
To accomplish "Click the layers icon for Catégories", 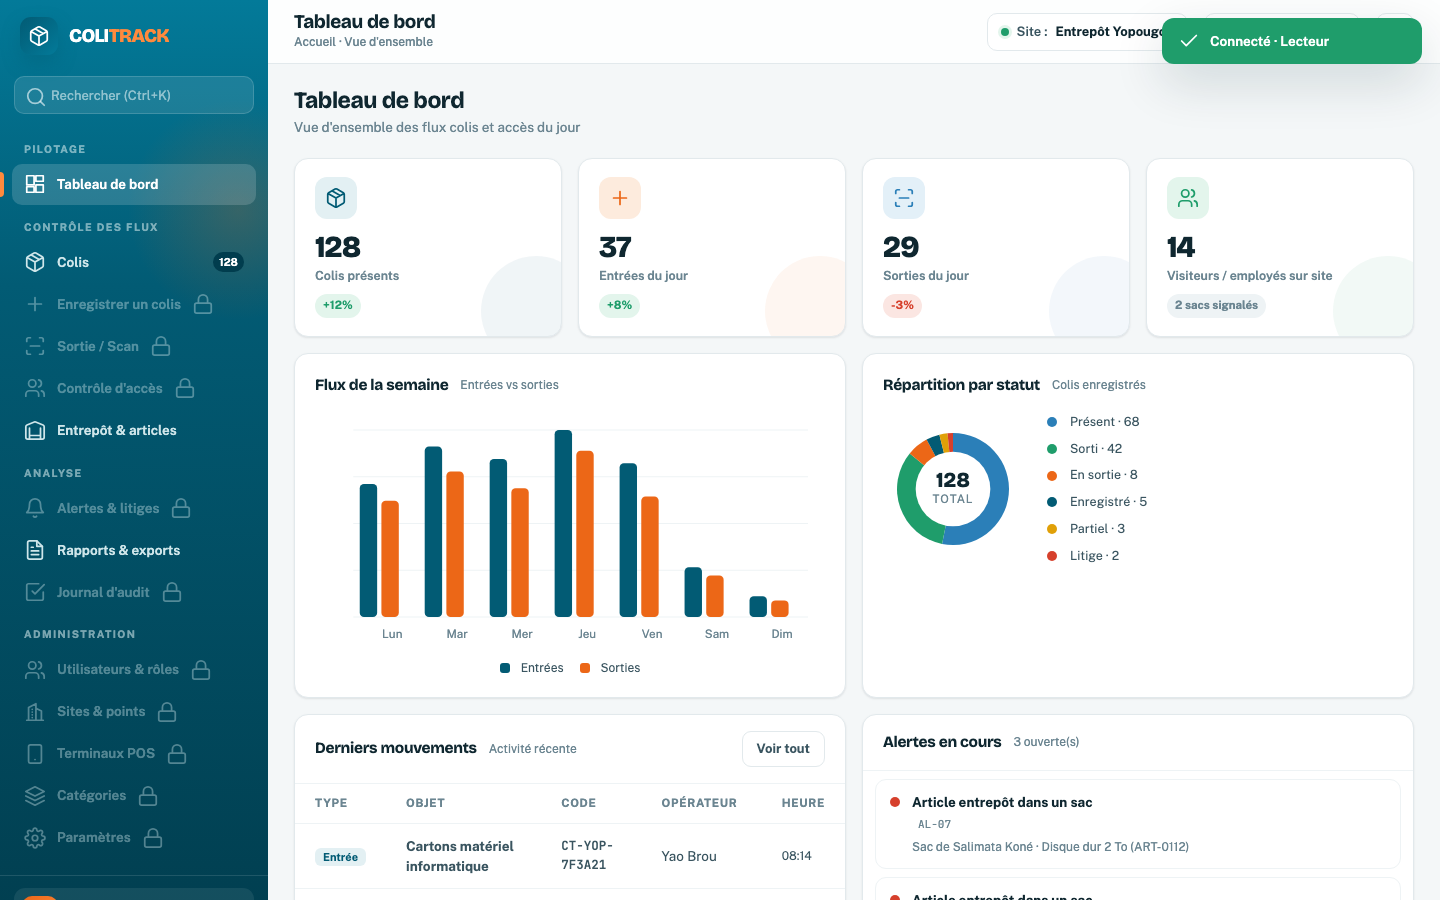I will pos(35,795).
